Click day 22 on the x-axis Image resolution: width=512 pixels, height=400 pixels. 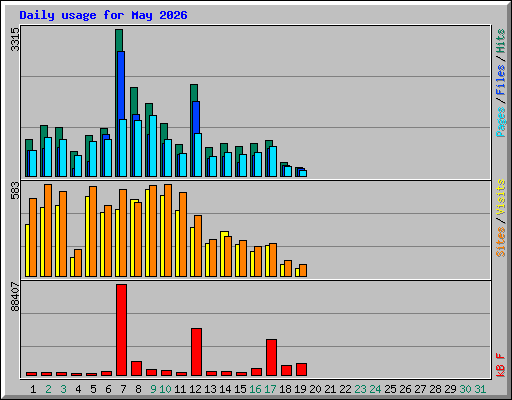coord(345,389)
